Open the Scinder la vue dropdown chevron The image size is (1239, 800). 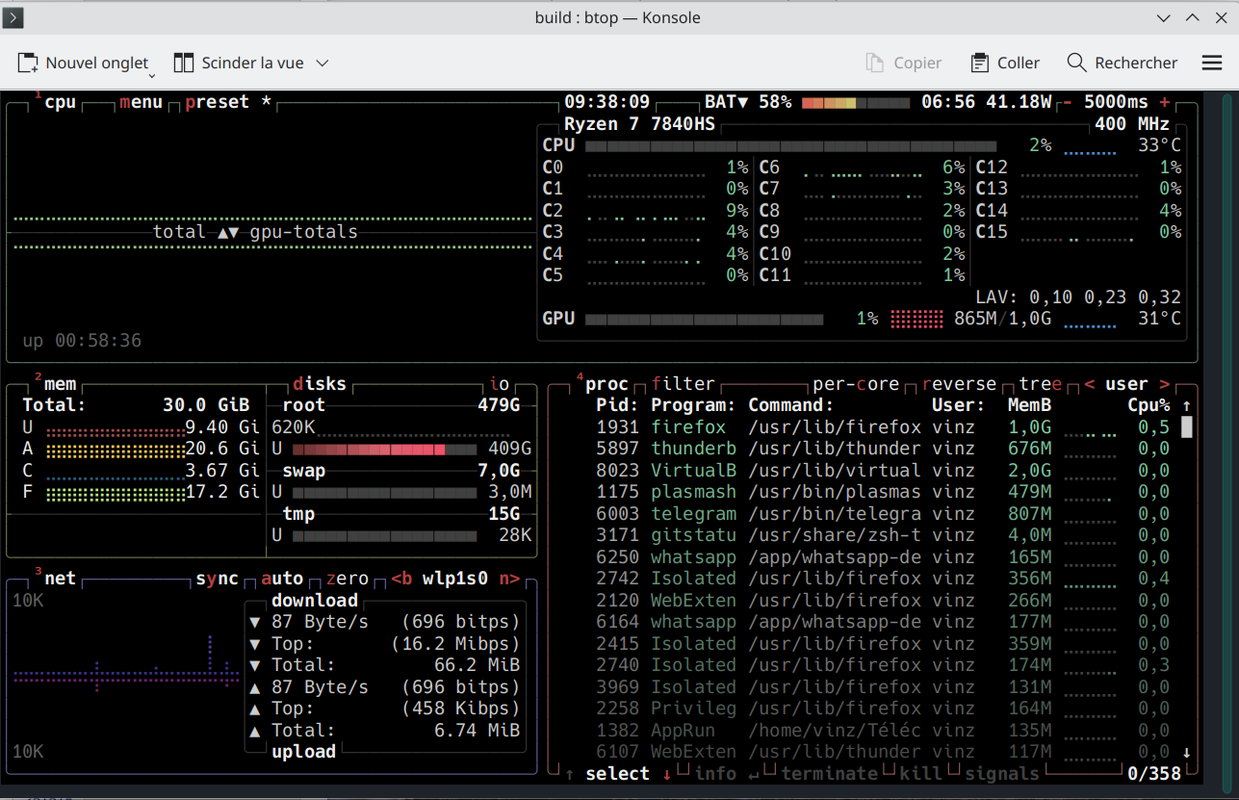tap(322, 63)
